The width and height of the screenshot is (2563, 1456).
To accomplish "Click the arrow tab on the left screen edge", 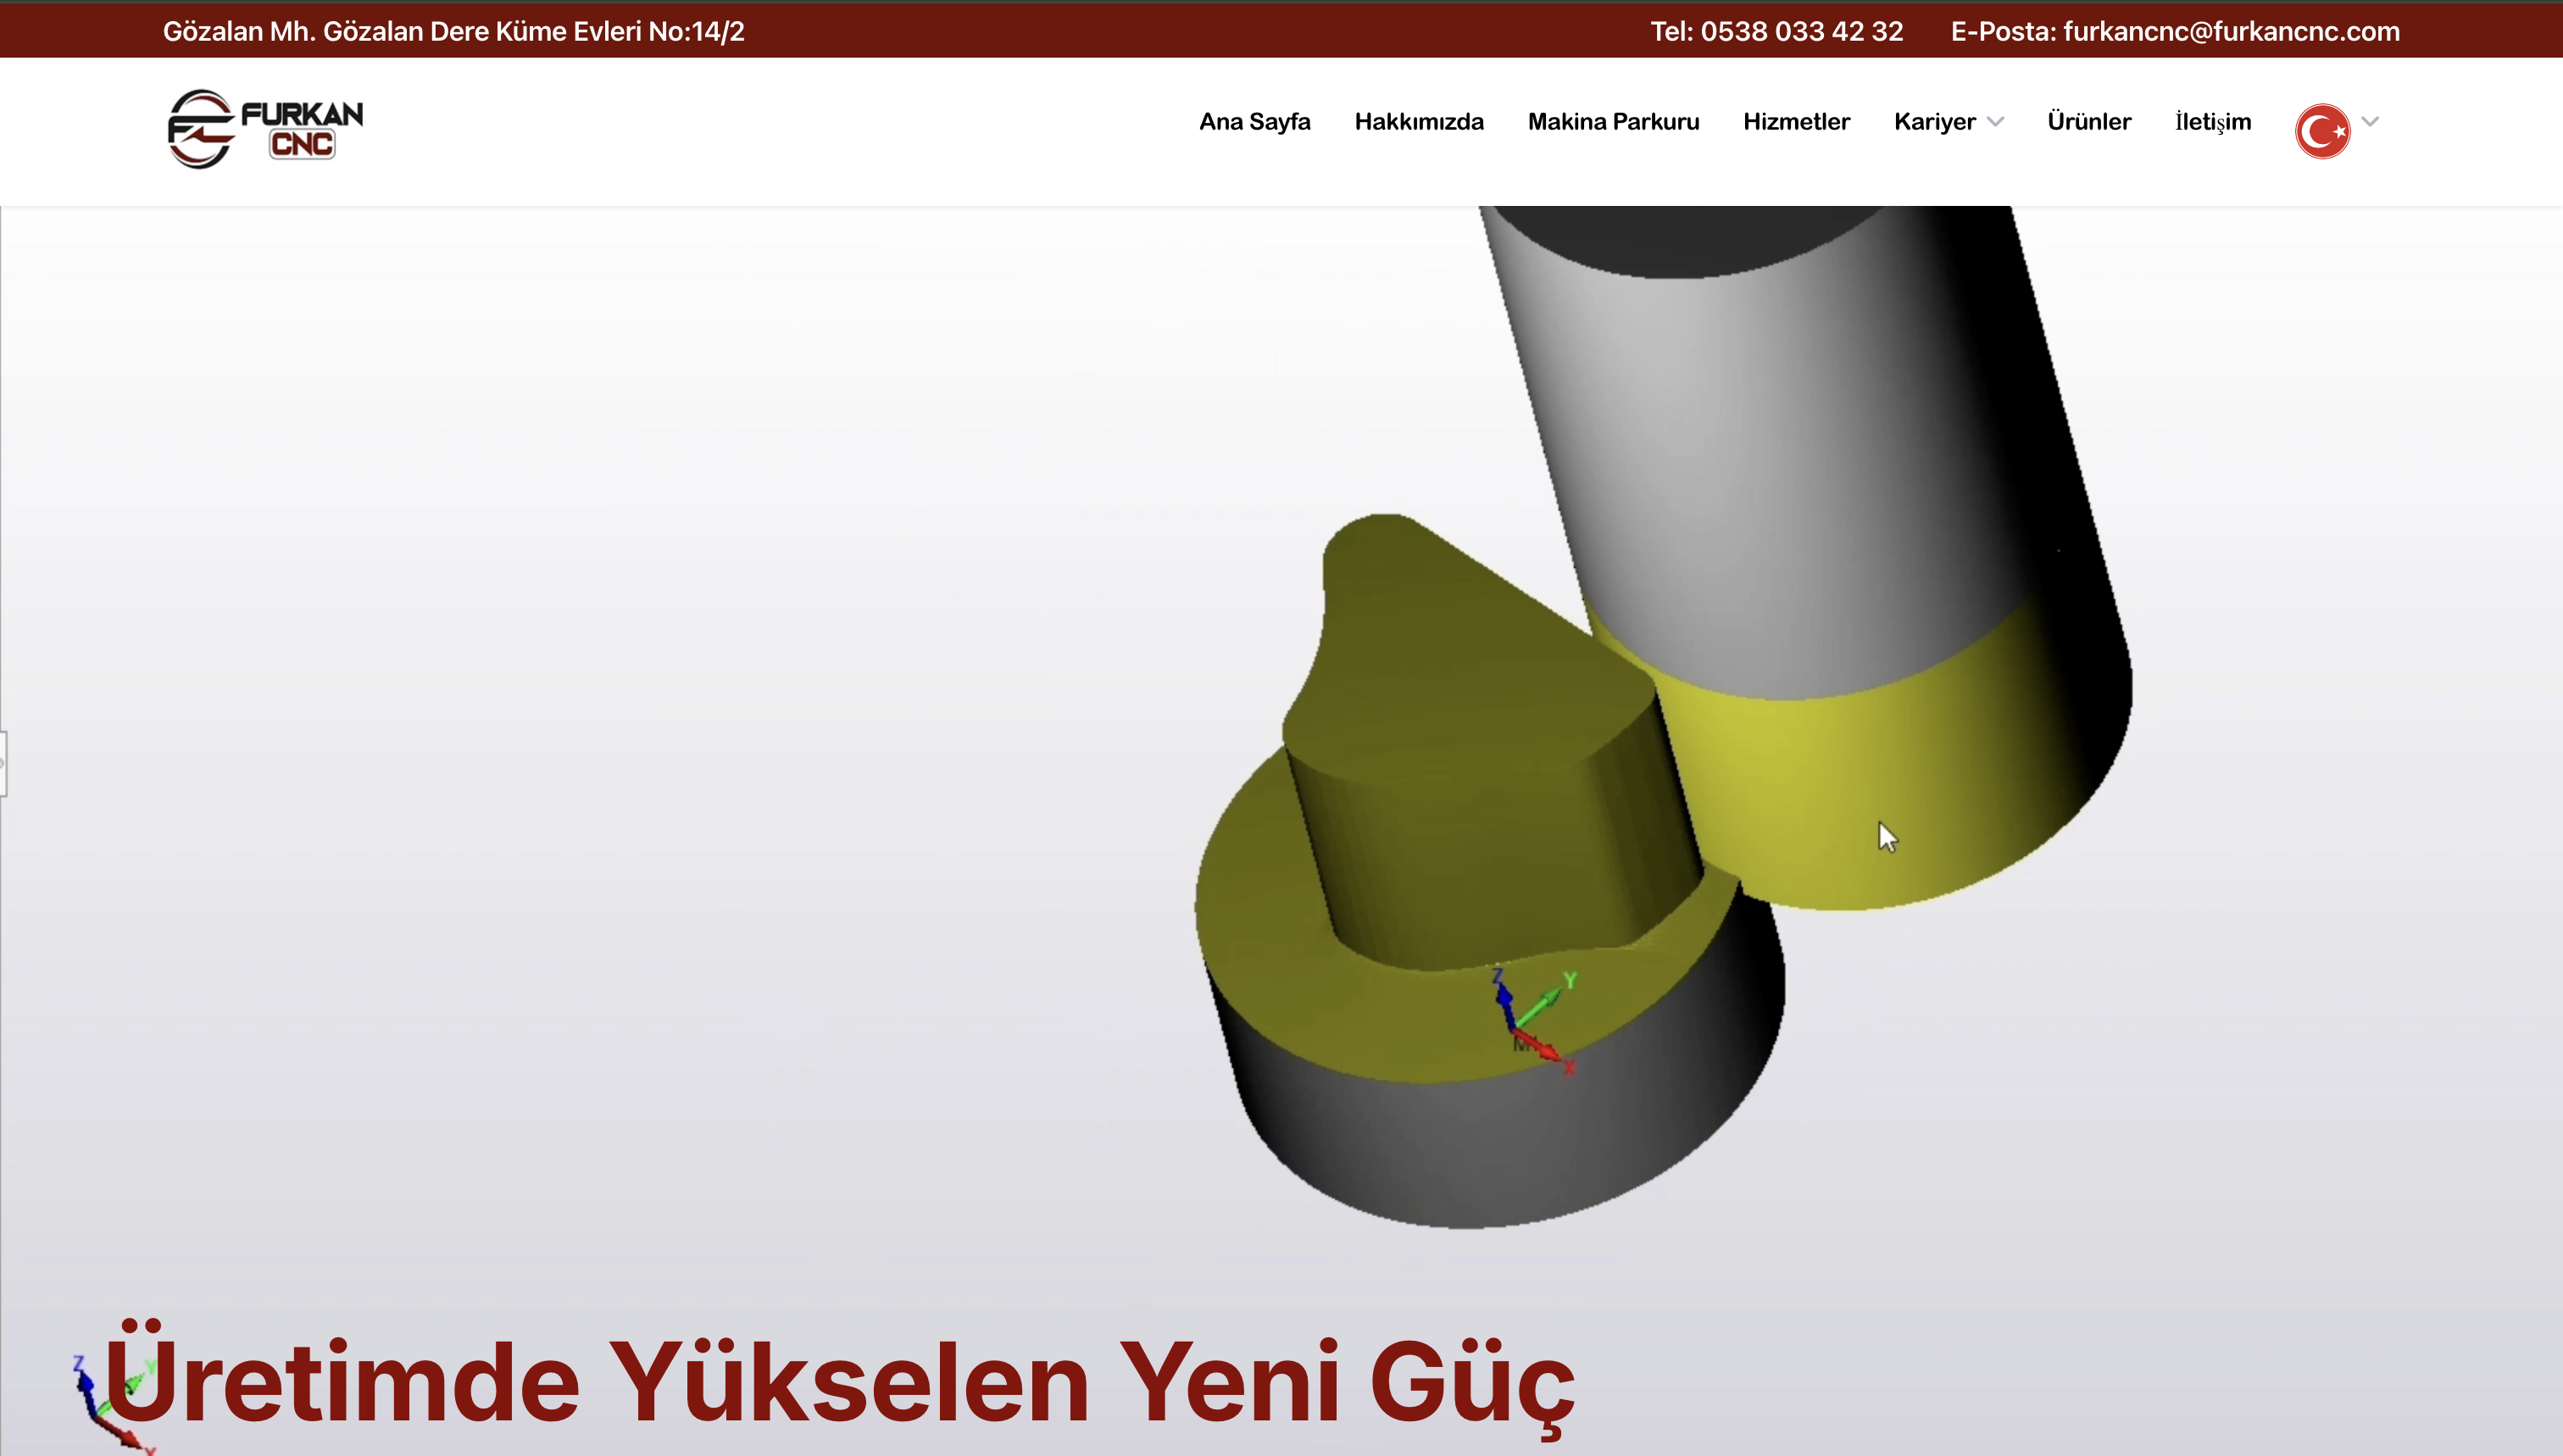I will pyautogui.click(x=5, y=763).
